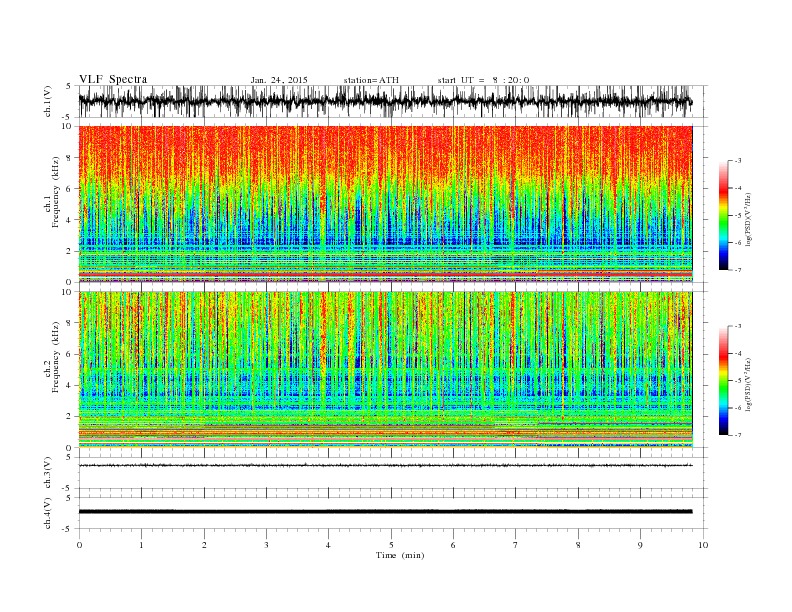Click the thick black ch.4 voltage trace
The width and height of the screenshot is (792, 612).
(385, 512)
